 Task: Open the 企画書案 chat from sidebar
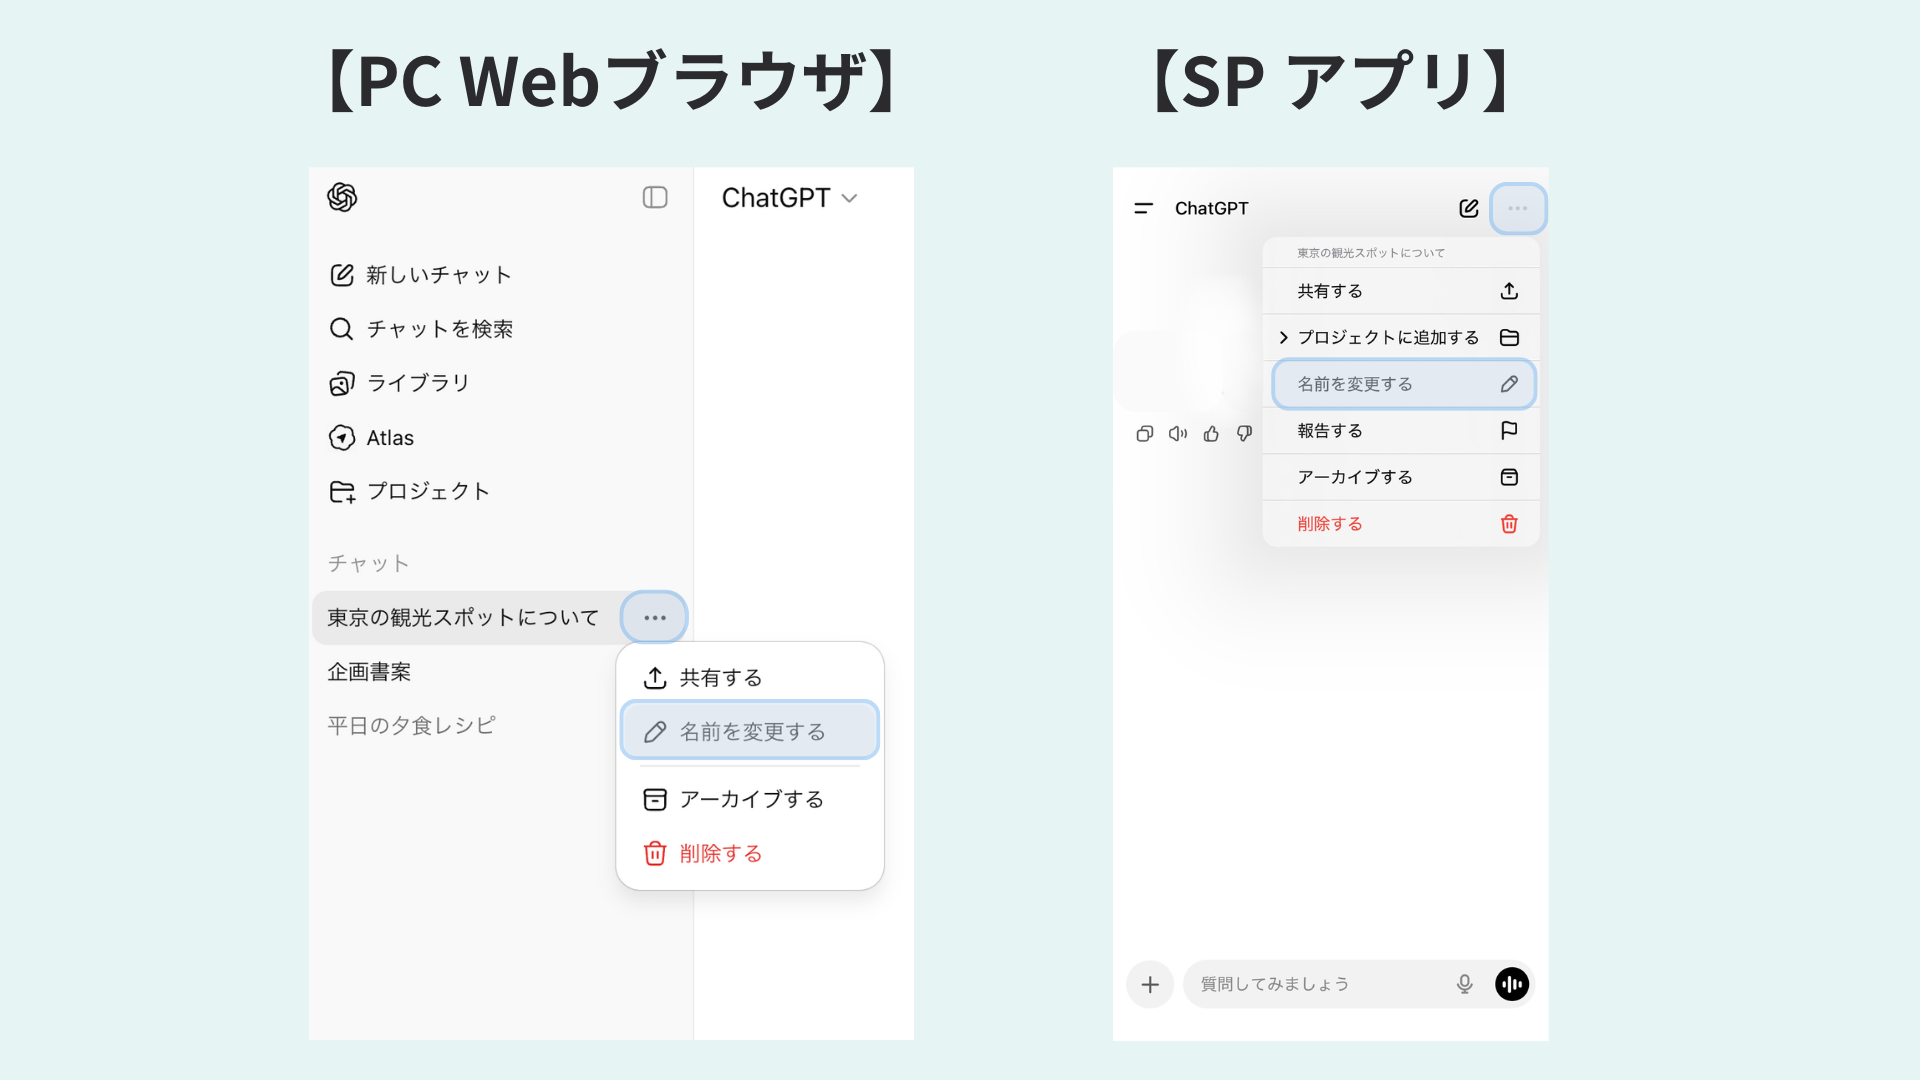pyautogui.click(x=368, y=671)
